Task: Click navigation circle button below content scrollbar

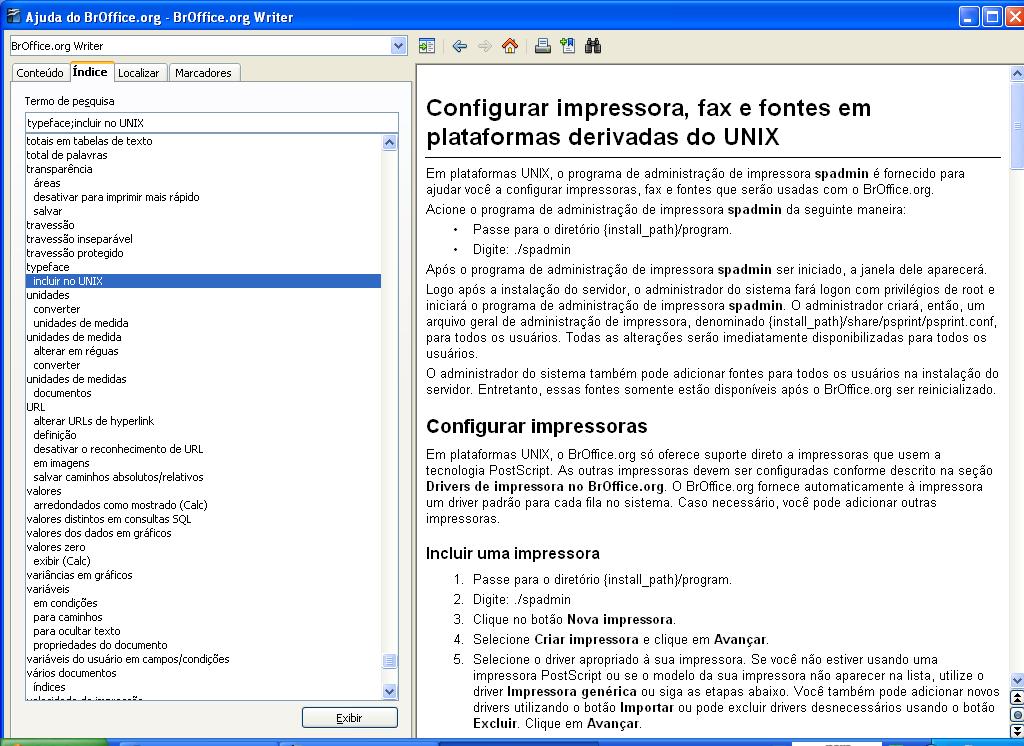Action: (1017, 714)
